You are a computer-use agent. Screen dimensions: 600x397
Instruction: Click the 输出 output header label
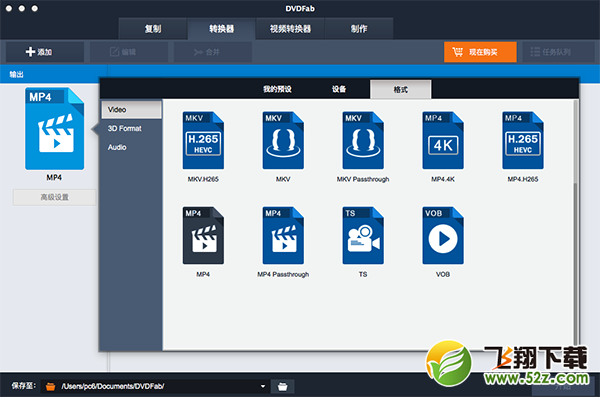coord(16,74)
